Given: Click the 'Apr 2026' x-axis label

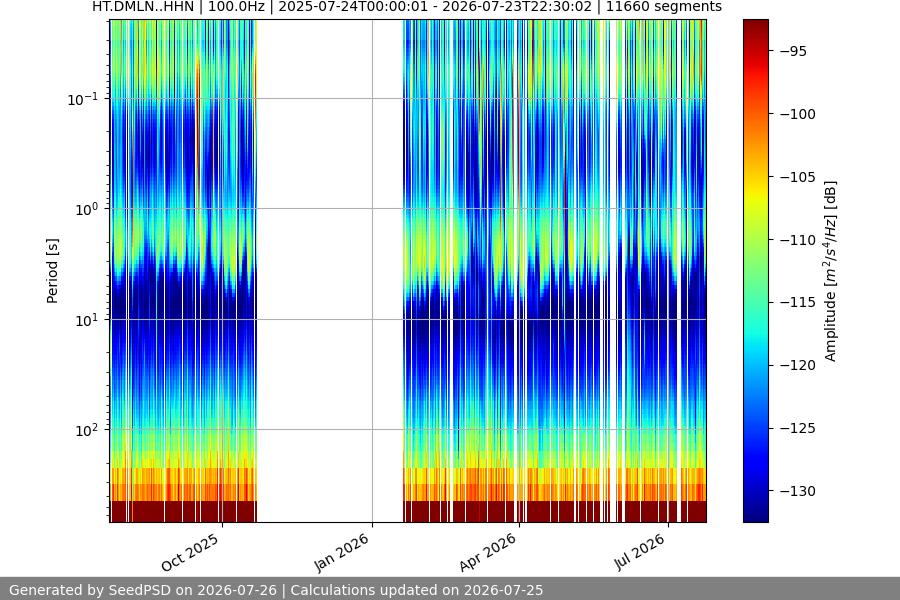Looking at the screenshot, I should 488,552.
